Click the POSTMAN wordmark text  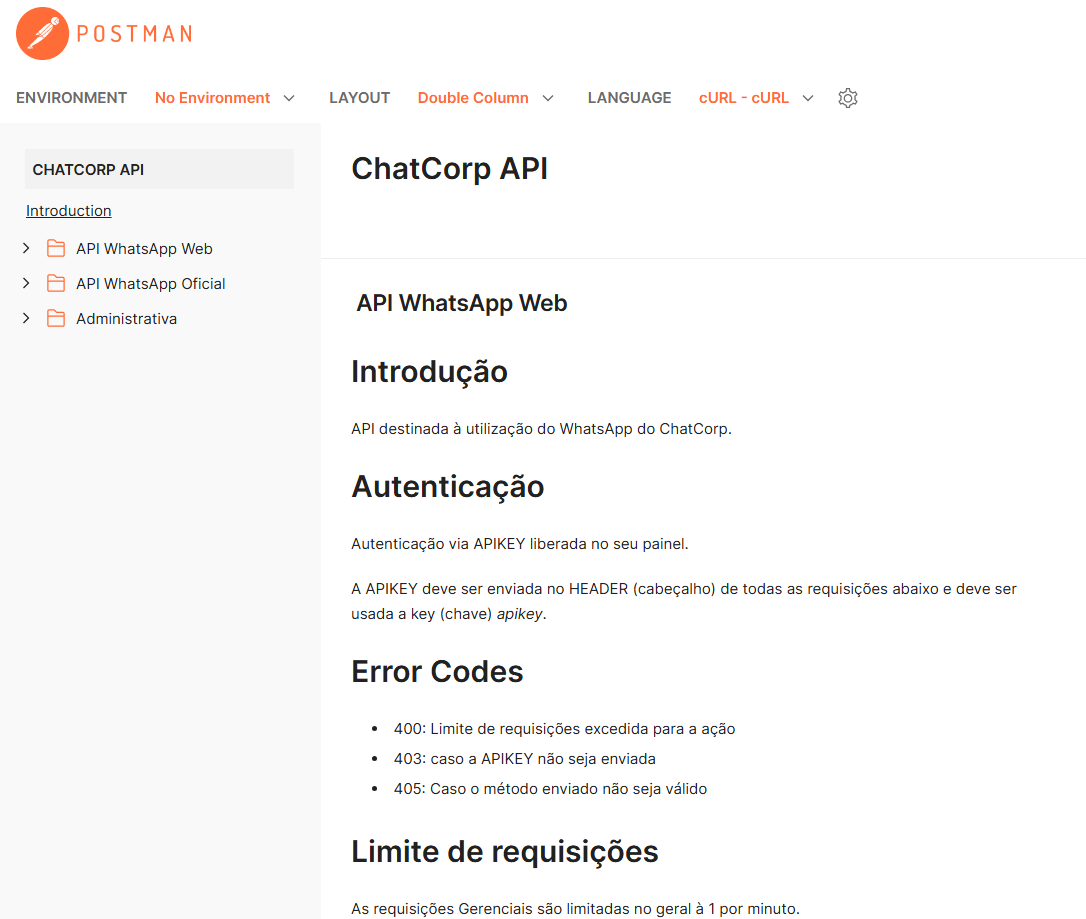click(134, 34)
